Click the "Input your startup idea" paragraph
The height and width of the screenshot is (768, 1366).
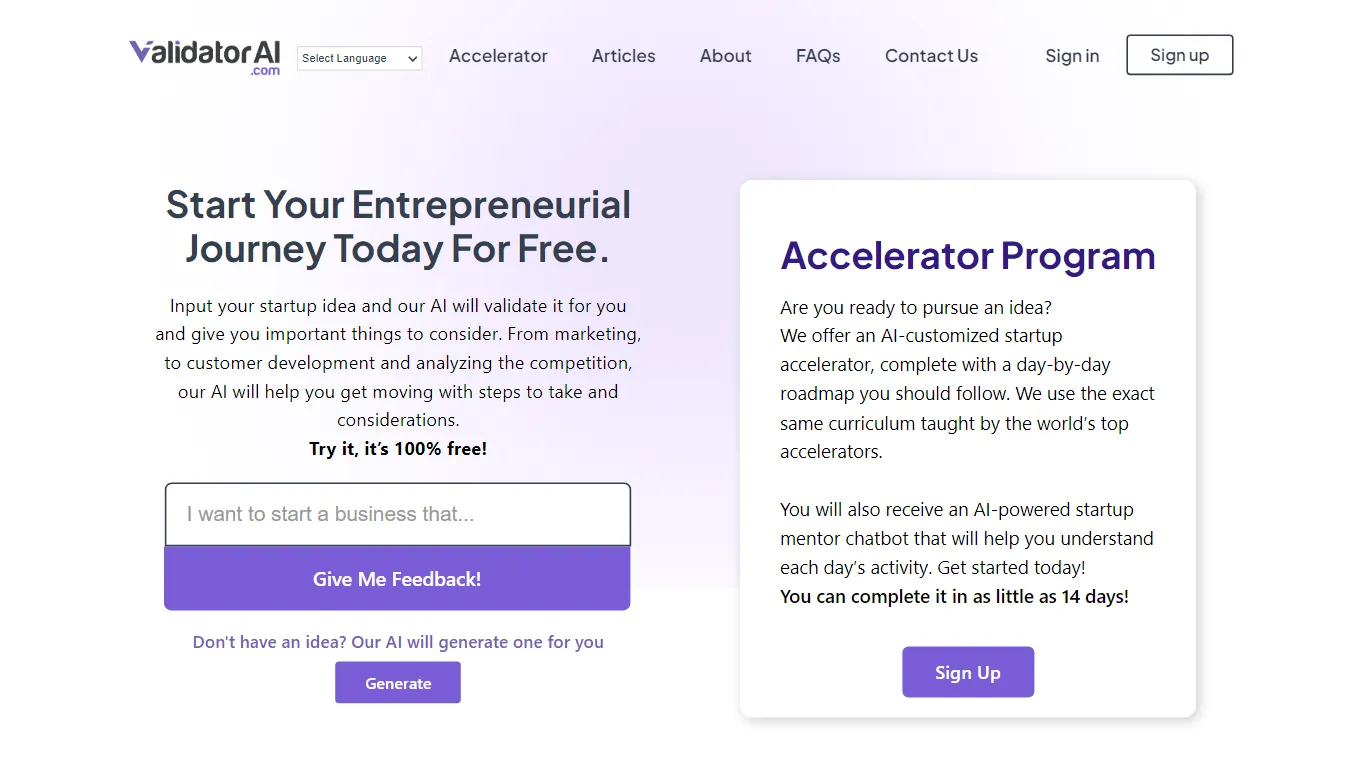click(x=398, y=362)
